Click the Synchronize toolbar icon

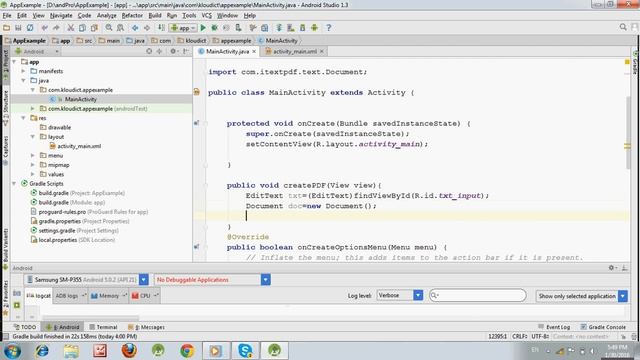tap(30, 28)
